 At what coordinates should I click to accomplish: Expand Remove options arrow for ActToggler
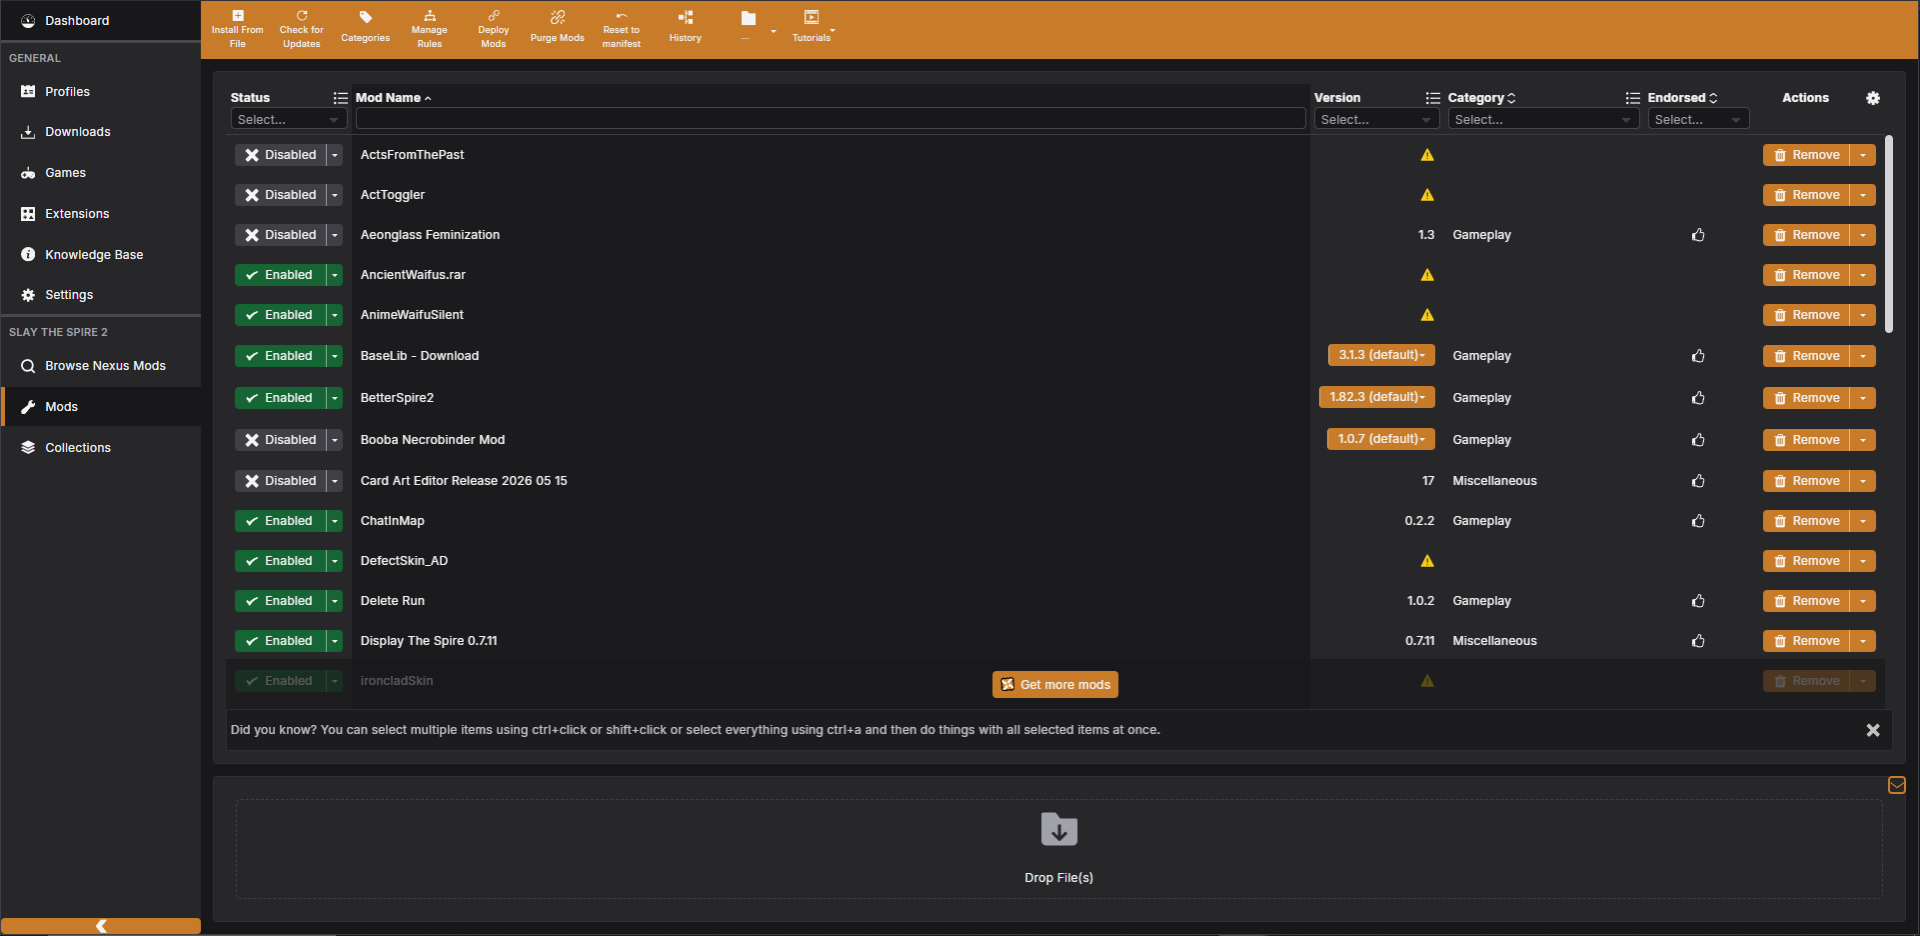click(x=1863, y=195)
